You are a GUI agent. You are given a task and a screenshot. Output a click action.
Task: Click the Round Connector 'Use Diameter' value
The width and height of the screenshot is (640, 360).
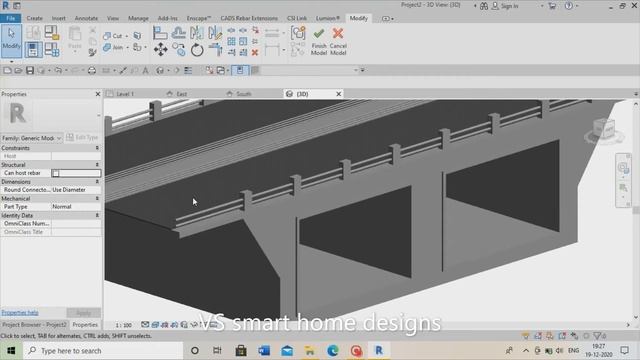(x=76, y=190)
